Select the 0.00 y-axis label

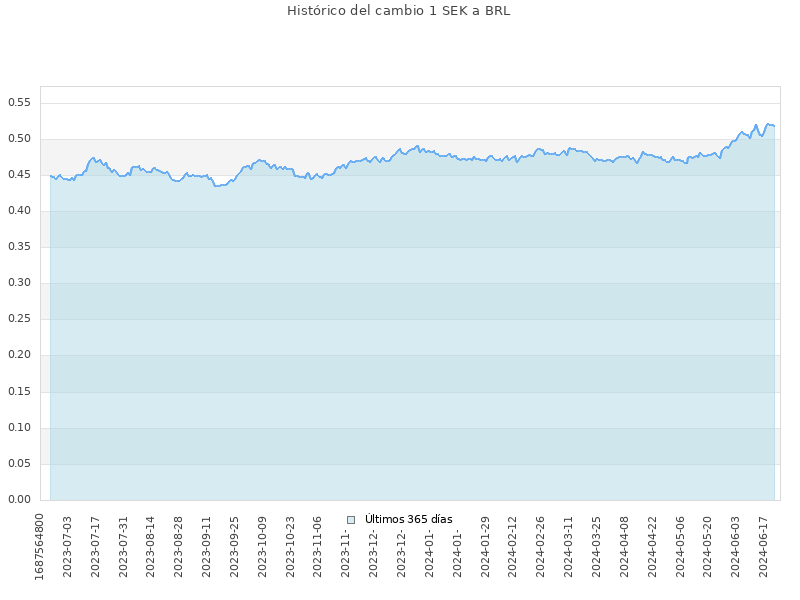(x=20, y=500)
